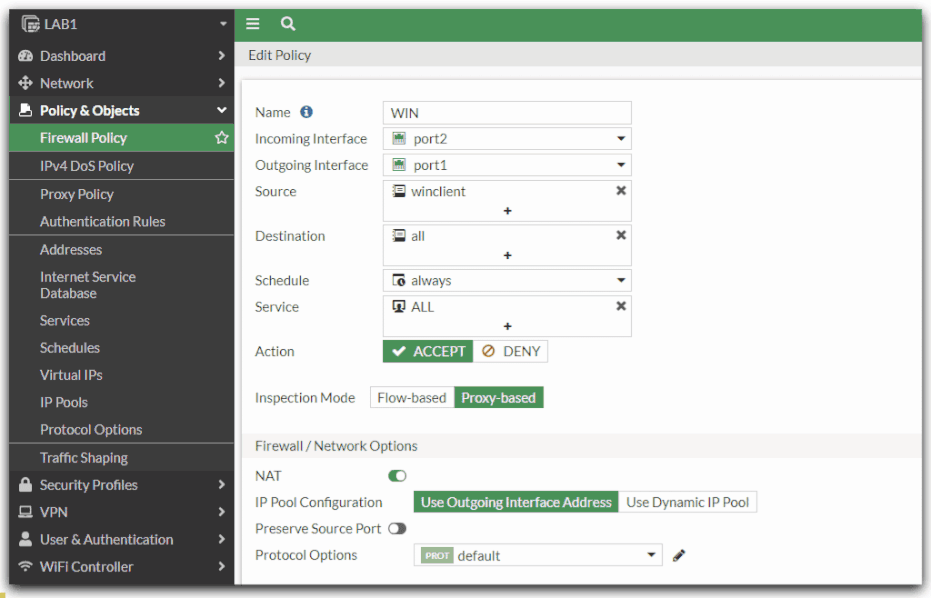The image size is (931, 598).
Task: Remove the ALL entry from Service
Action: (x=621, y=307)
